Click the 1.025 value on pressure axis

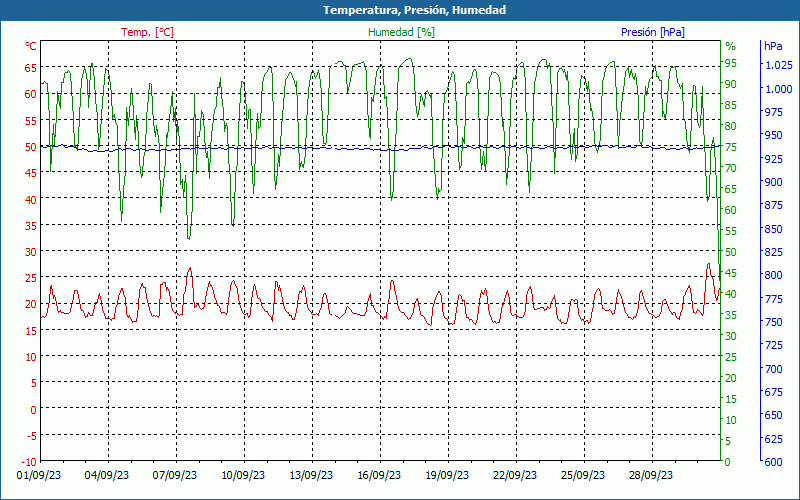coord(779,65)
